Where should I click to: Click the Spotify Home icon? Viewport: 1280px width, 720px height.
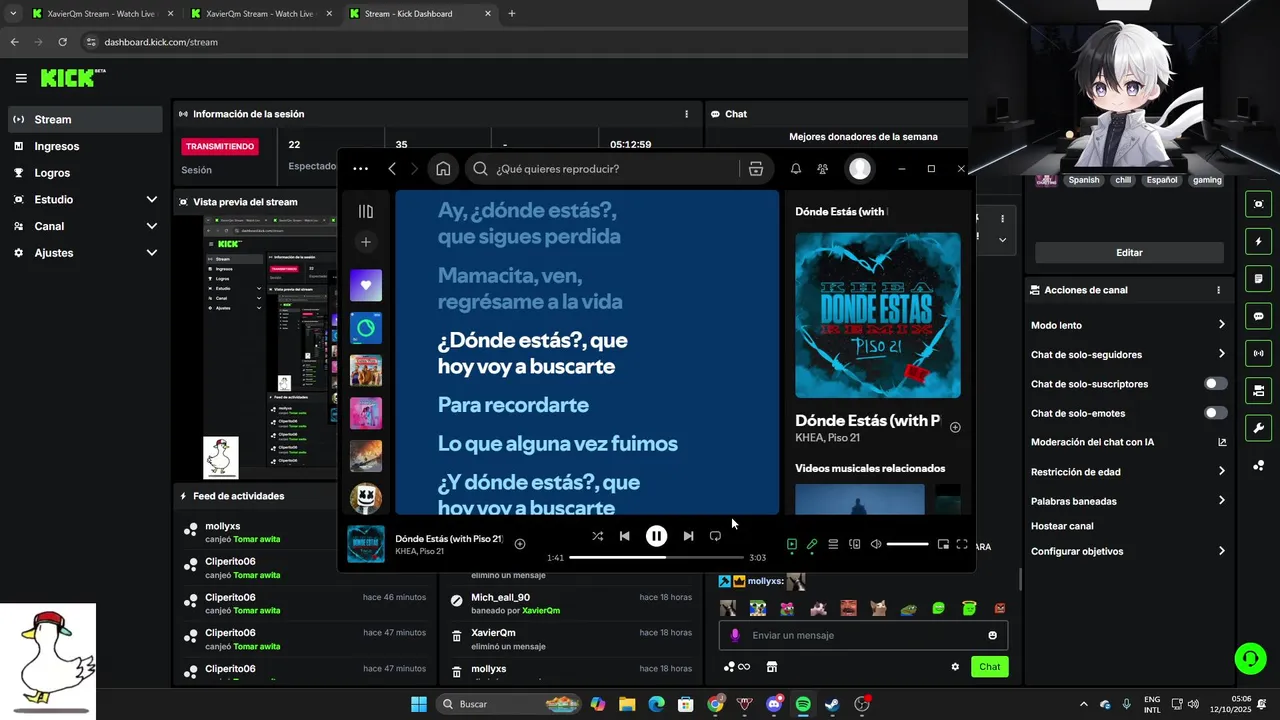click(443, 169)
